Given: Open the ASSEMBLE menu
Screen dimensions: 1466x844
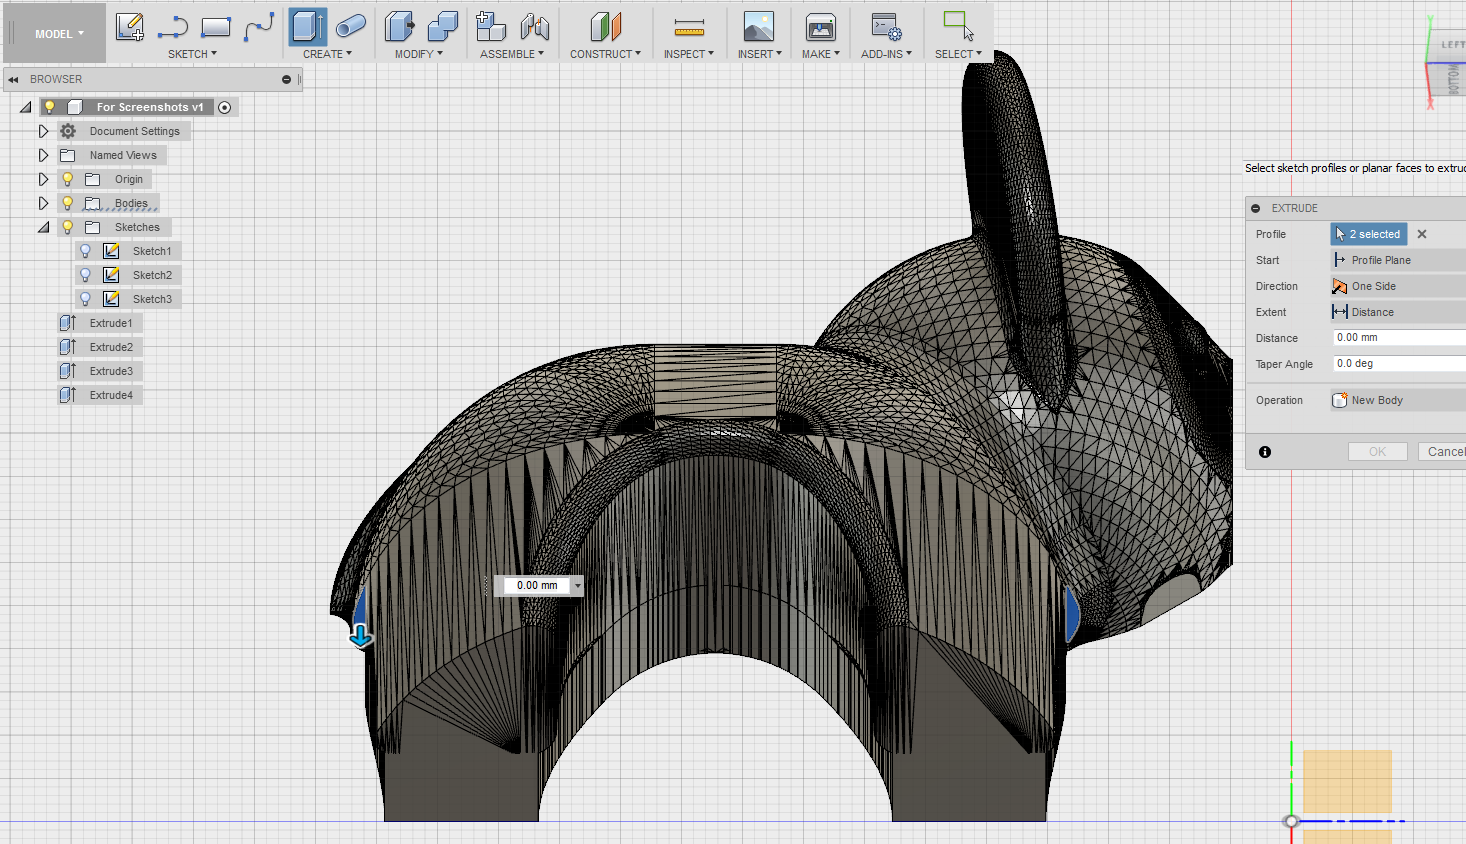Looking at the screenshot, I should tap(512, 54).
